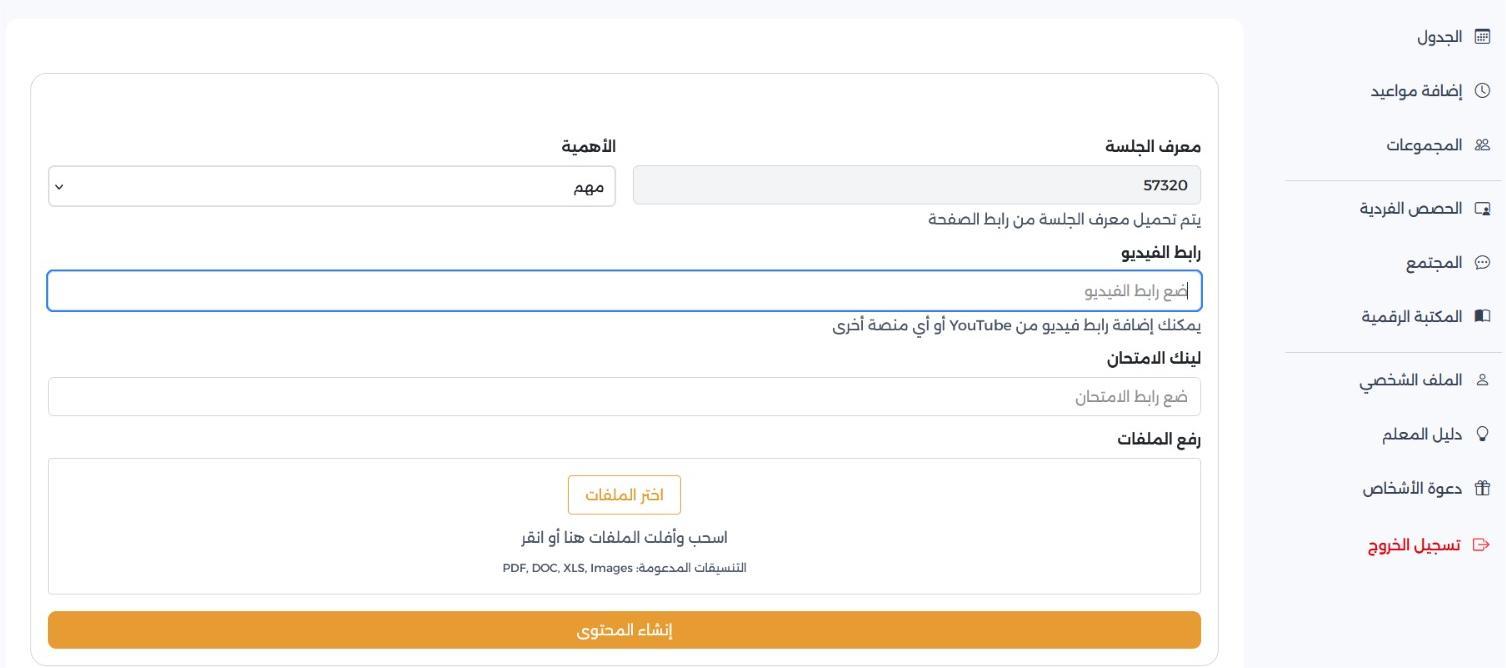Image resolution: width=1506 pixels, height=668 pixels.
Task: Click the person icon for الملف الشخصي
Action: tap(1482, 381)
